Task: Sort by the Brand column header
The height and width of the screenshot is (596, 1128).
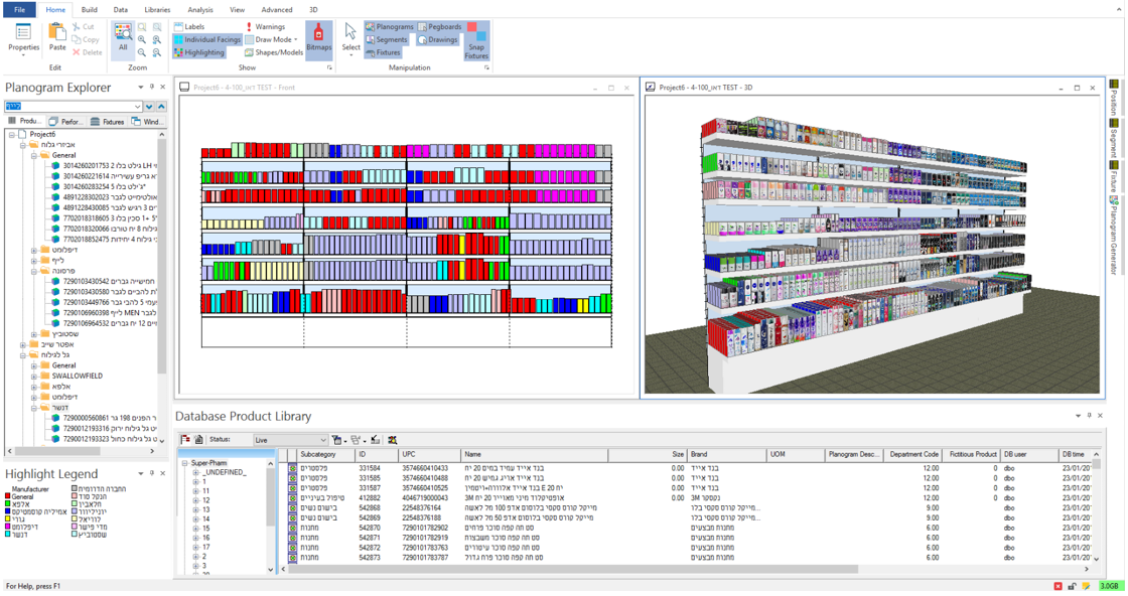Action: coord(727,454)
